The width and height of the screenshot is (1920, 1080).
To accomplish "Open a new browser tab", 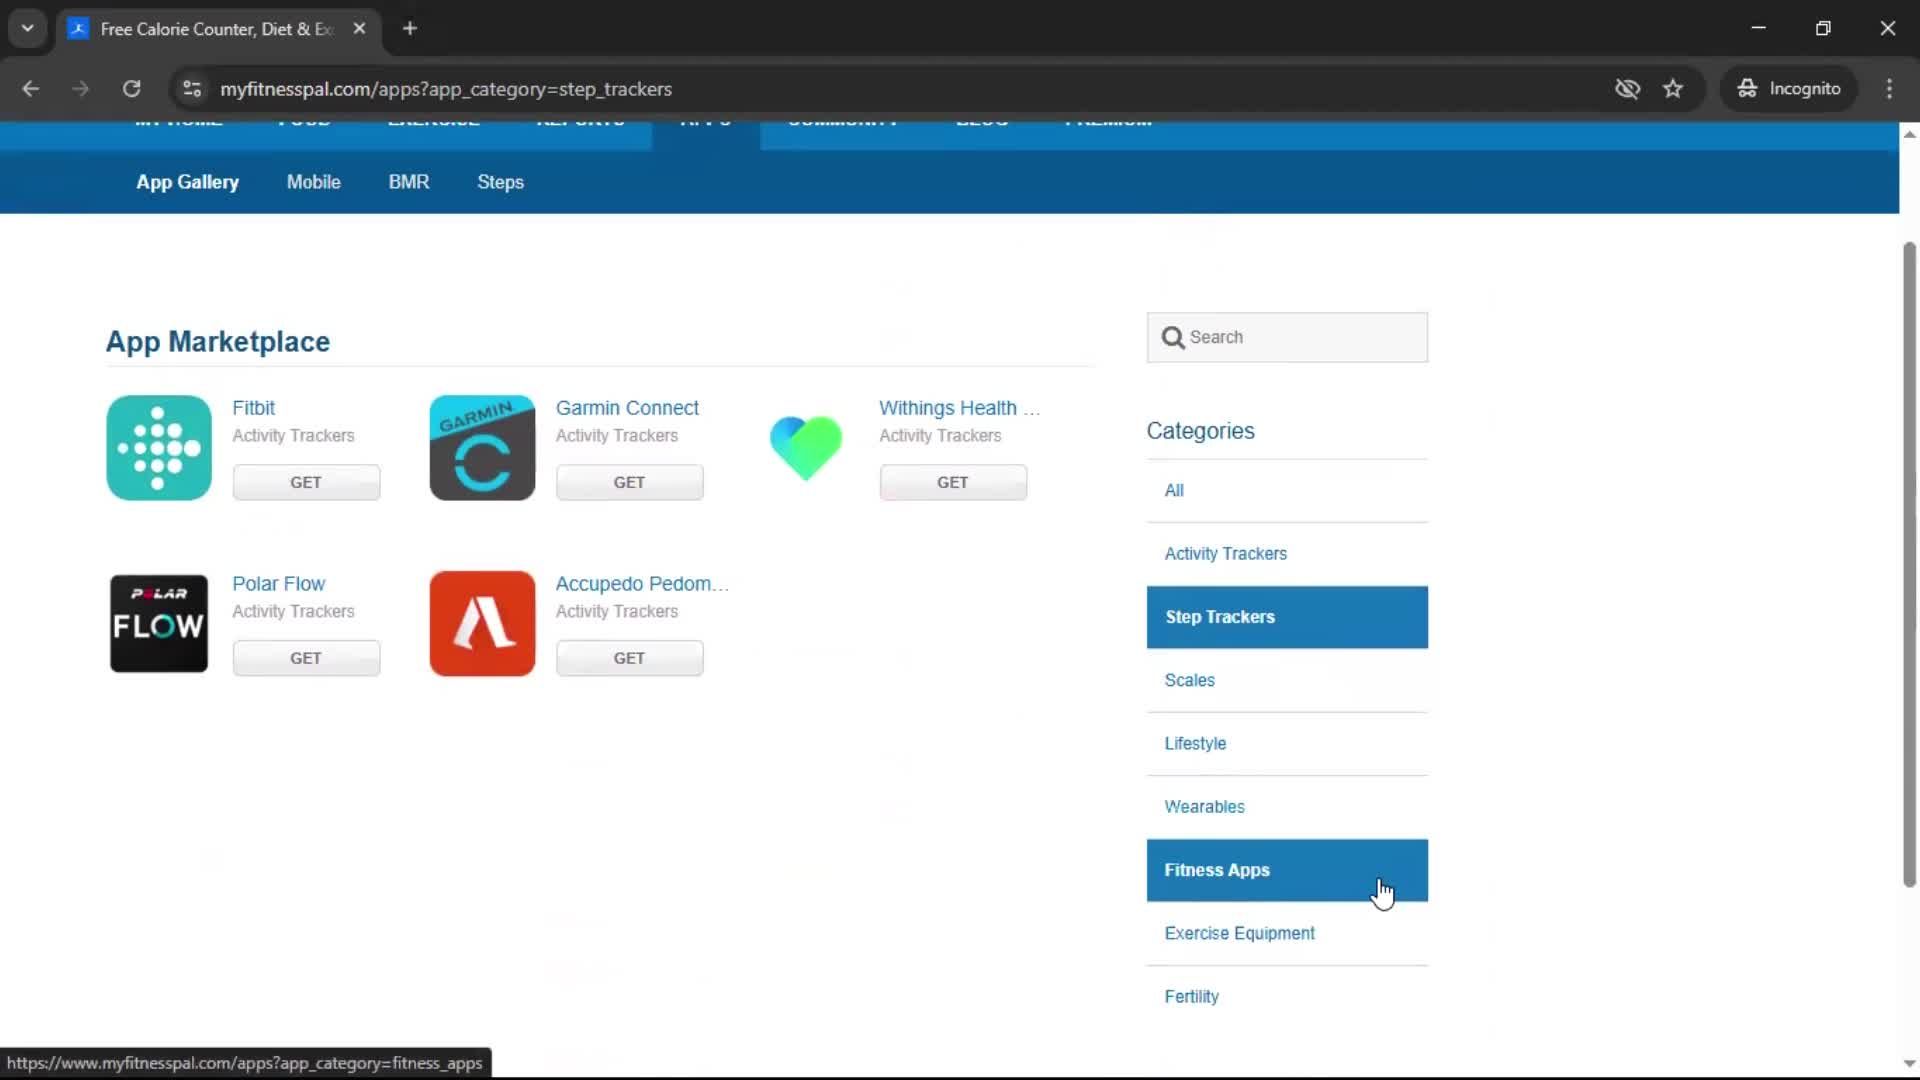I will tap(410, 28).
